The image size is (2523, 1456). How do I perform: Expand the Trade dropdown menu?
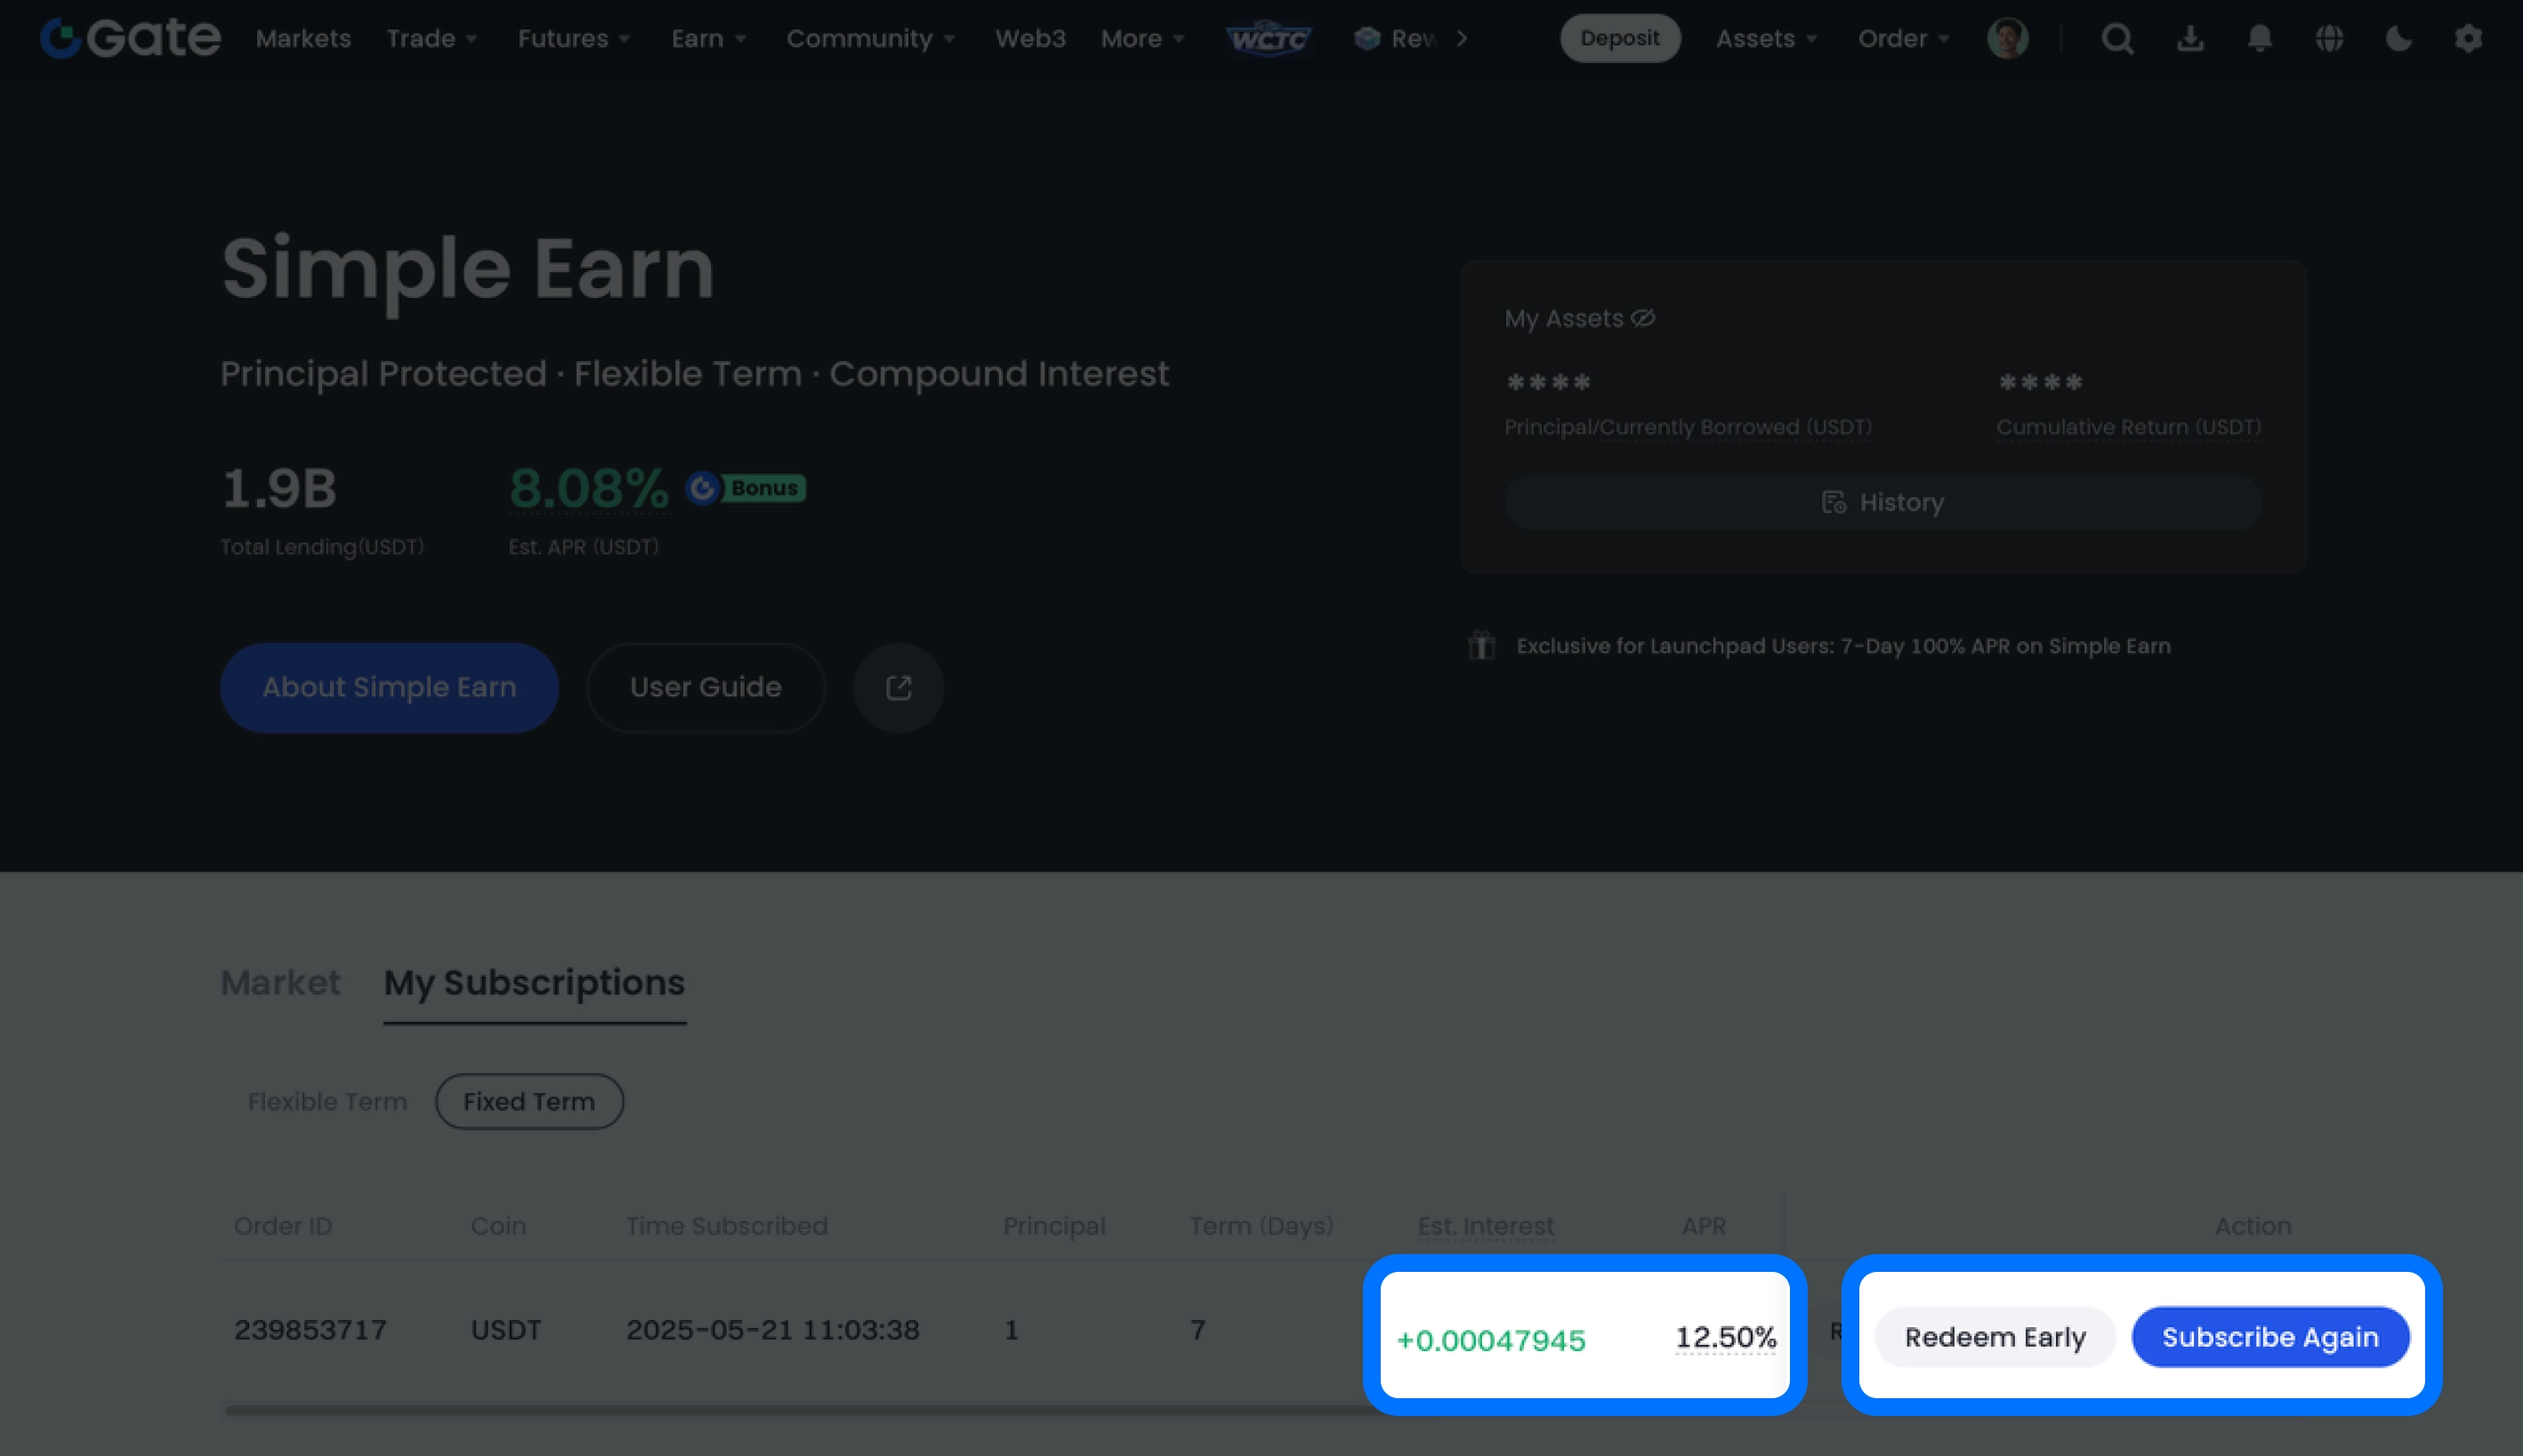click(432, 39)
